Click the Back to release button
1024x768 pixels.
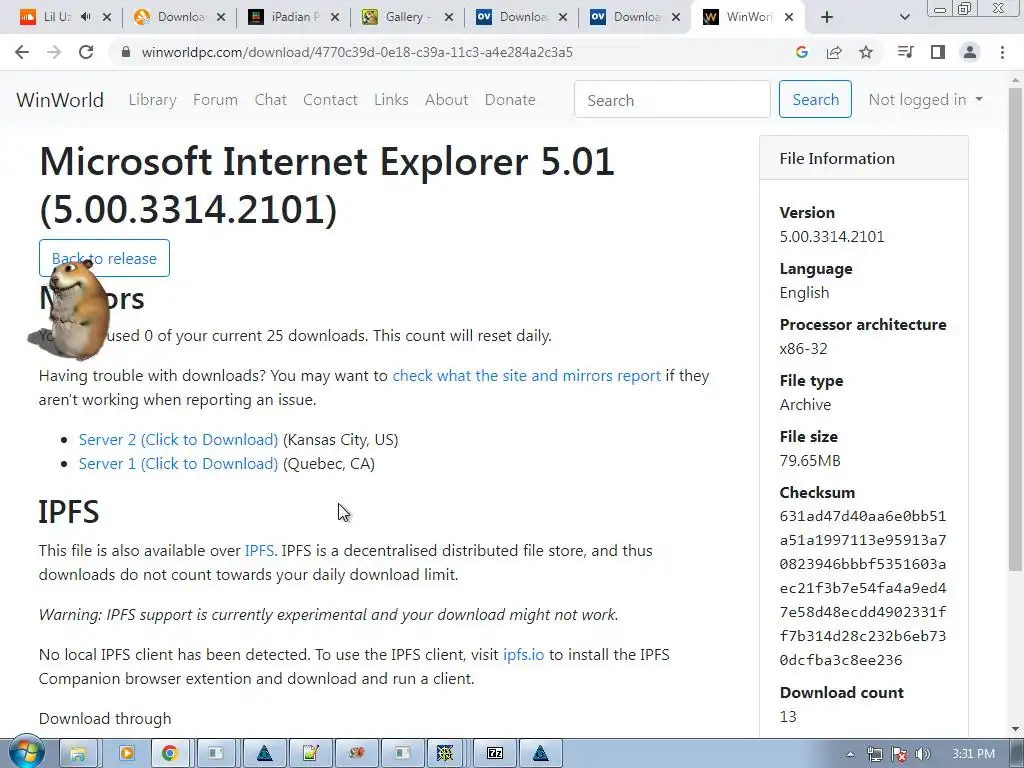click(104, 258)
